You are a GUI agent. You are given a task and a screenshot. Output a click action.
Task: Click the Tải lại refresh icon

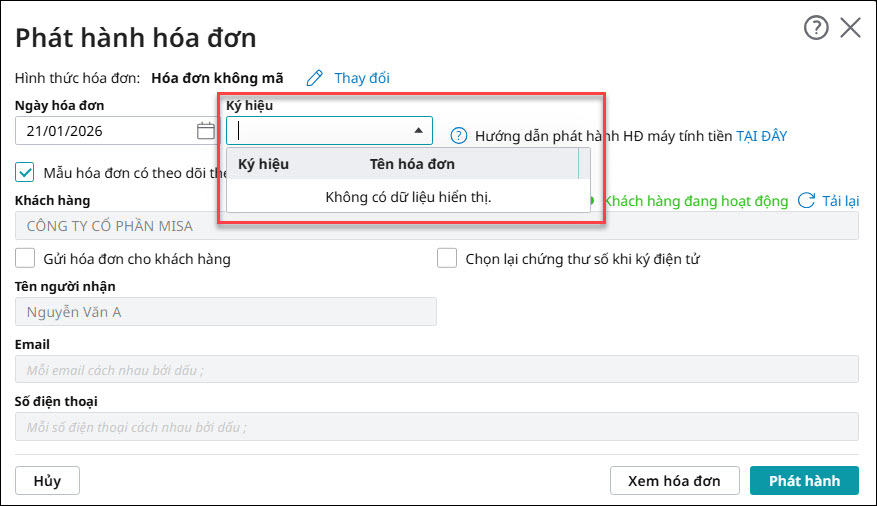pyautogui.click(x=806, y=201)
